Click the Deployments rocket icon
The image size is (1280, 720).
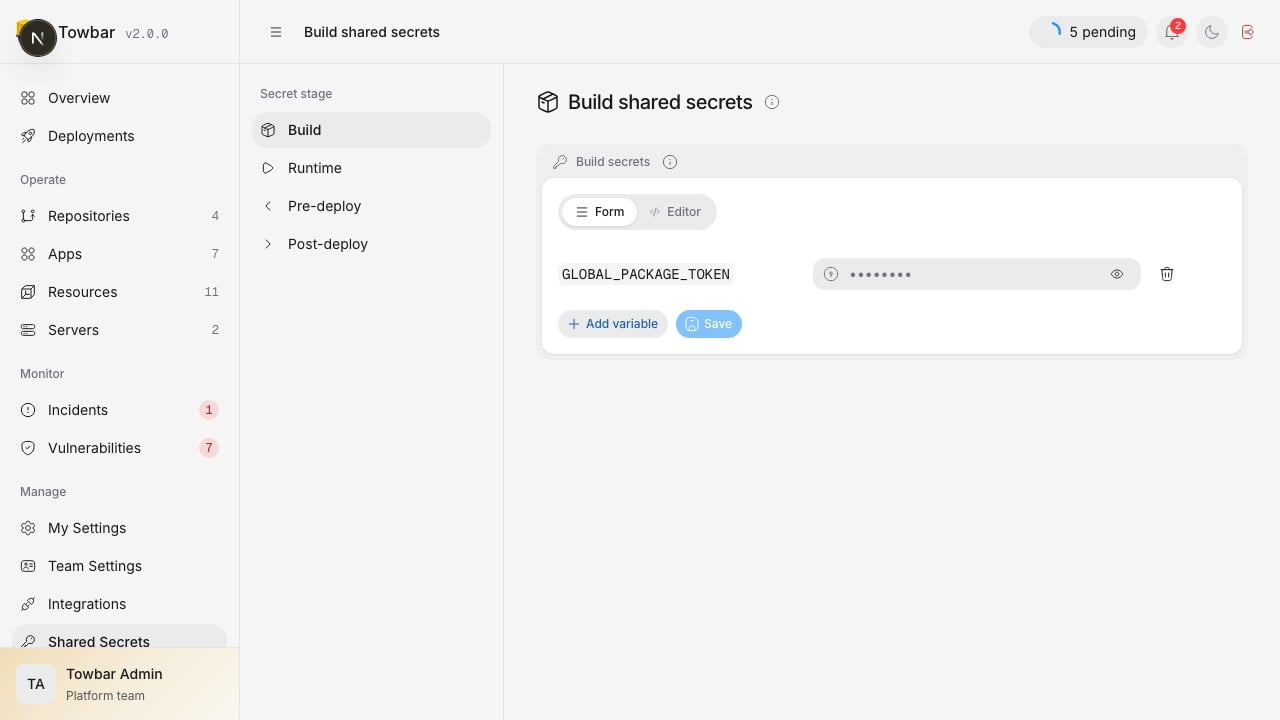pos(28,136)
